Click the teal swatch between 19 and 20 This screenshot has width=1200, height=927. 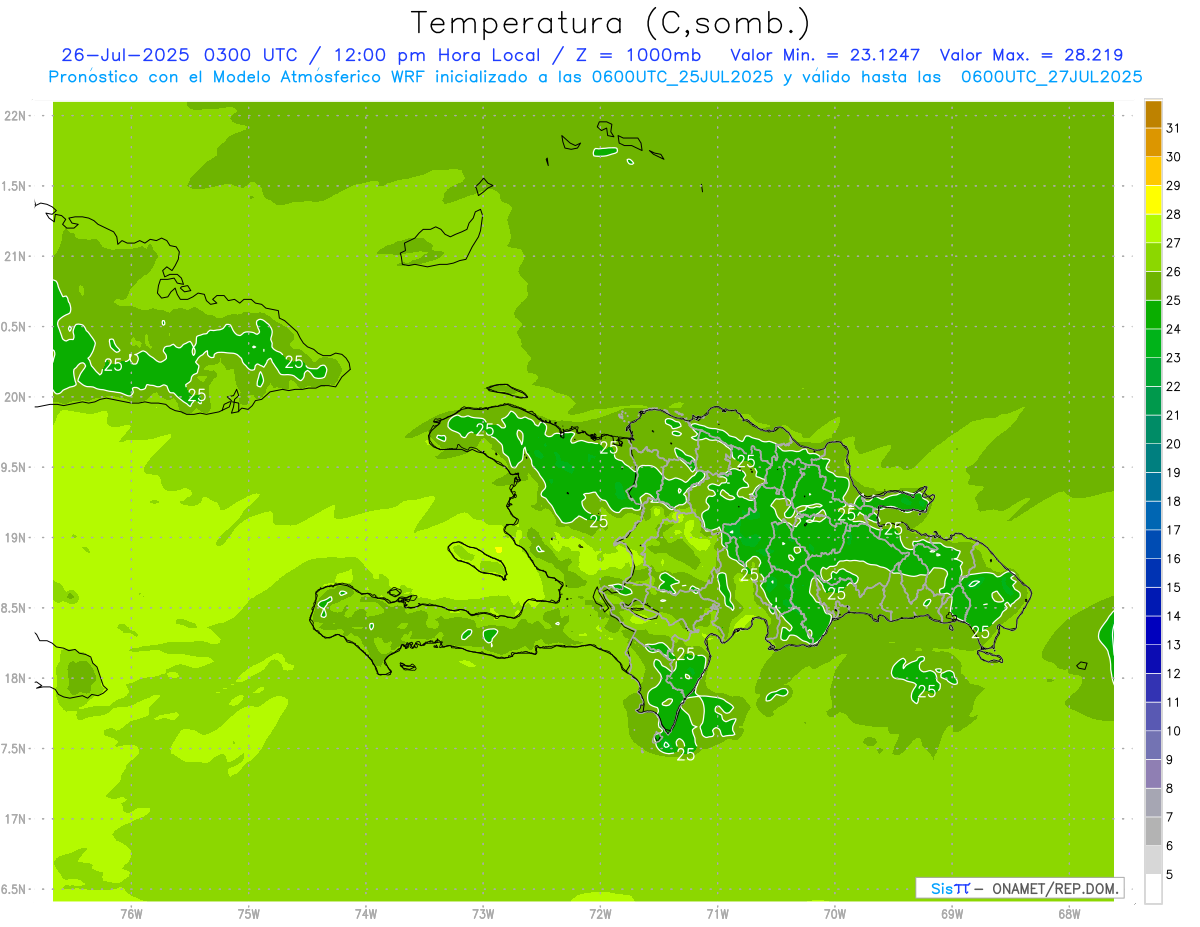coord(1153,458)
